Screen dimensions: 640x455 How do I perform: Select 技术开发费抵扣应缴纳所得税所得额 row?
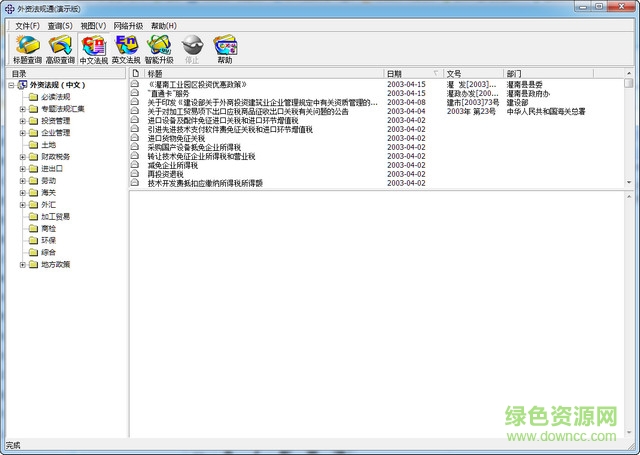coord(205,183)
